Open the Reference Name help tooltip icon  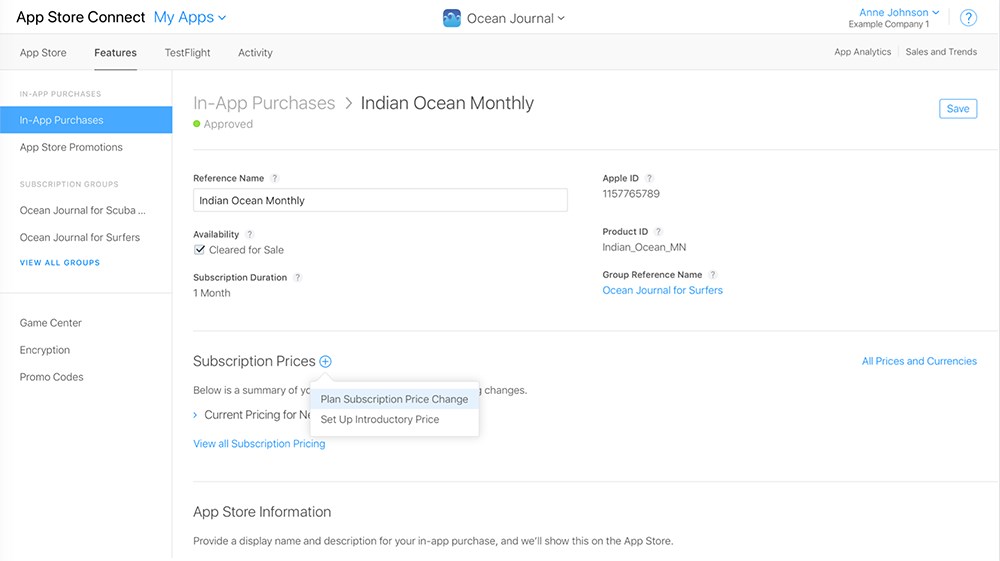tap(274, 178)
